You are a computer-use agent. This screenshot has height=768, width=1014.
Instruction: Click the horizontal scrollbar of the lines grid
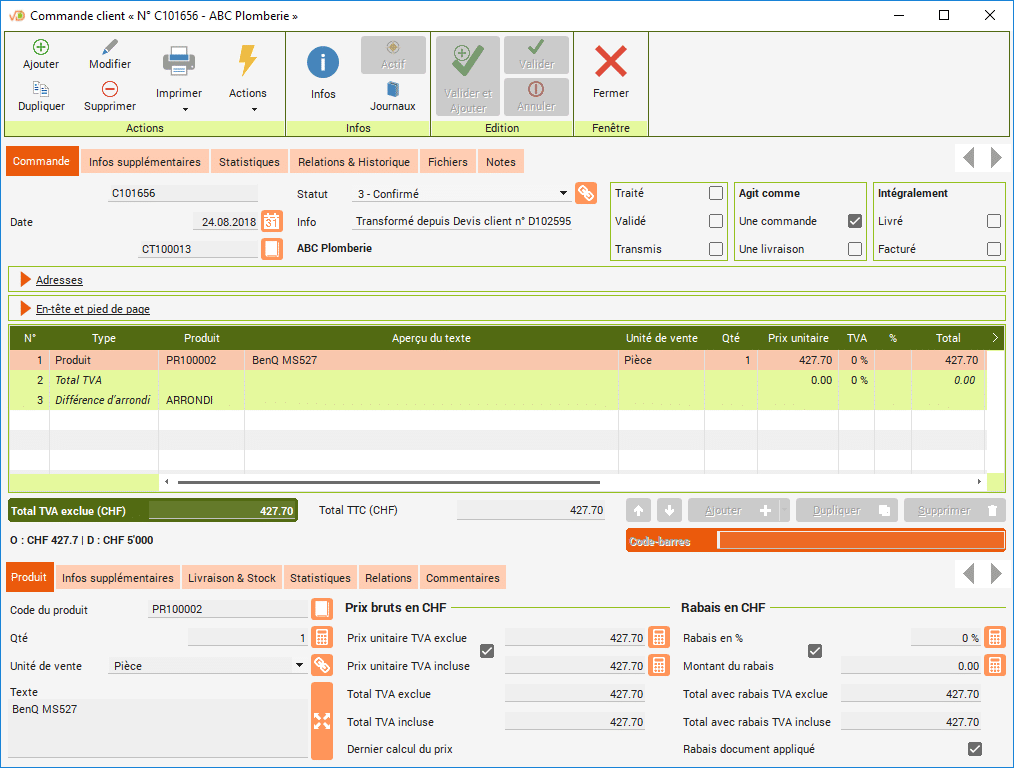pos(570,482)
